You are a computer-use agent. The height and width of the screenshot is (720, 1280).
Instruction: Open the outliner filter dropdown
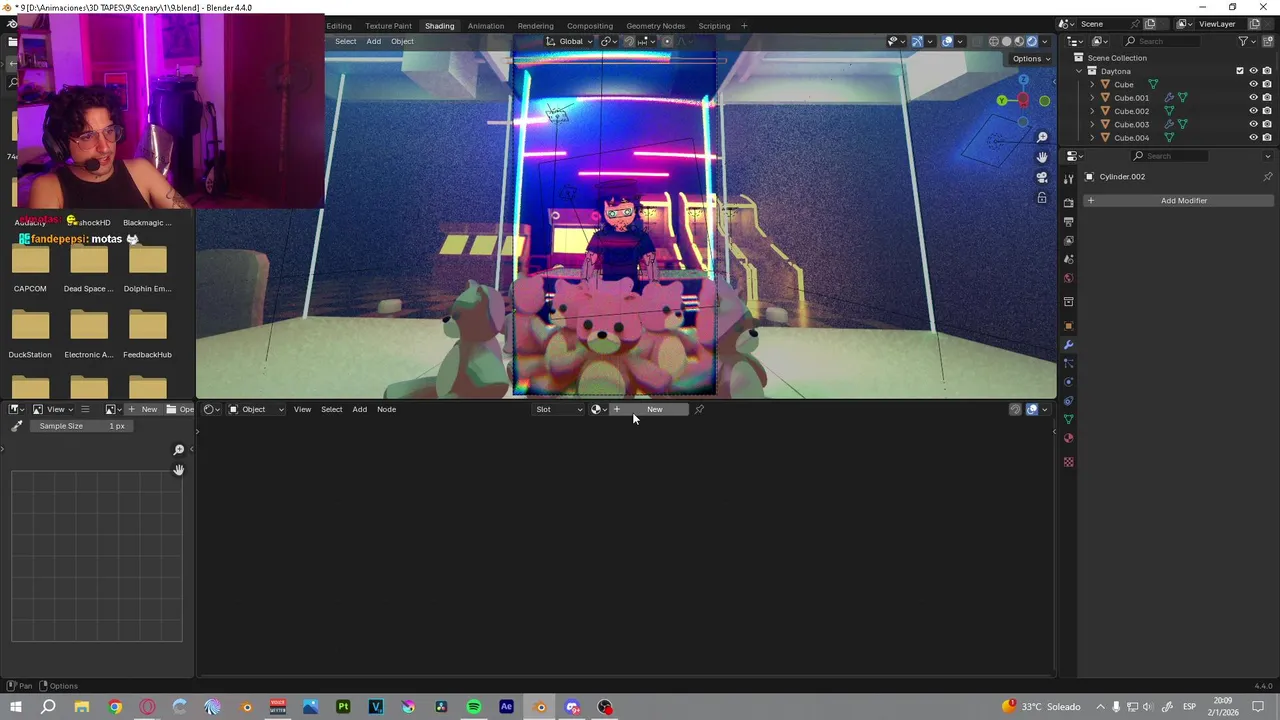[x=1246, y=41]
